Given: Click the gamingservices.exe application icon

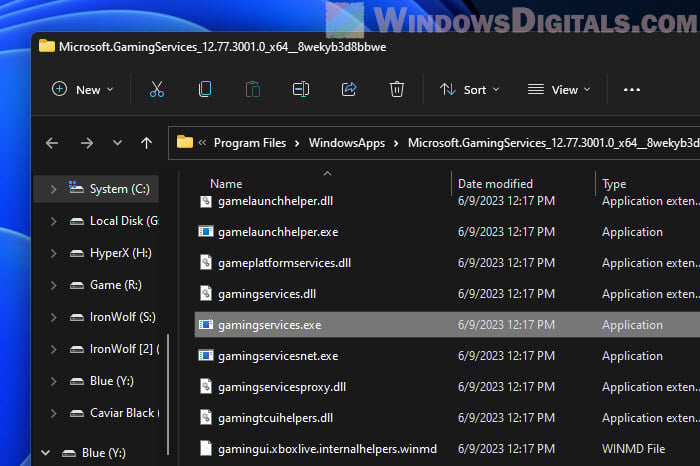Looking at the screenshot, I should pos(206,325).
